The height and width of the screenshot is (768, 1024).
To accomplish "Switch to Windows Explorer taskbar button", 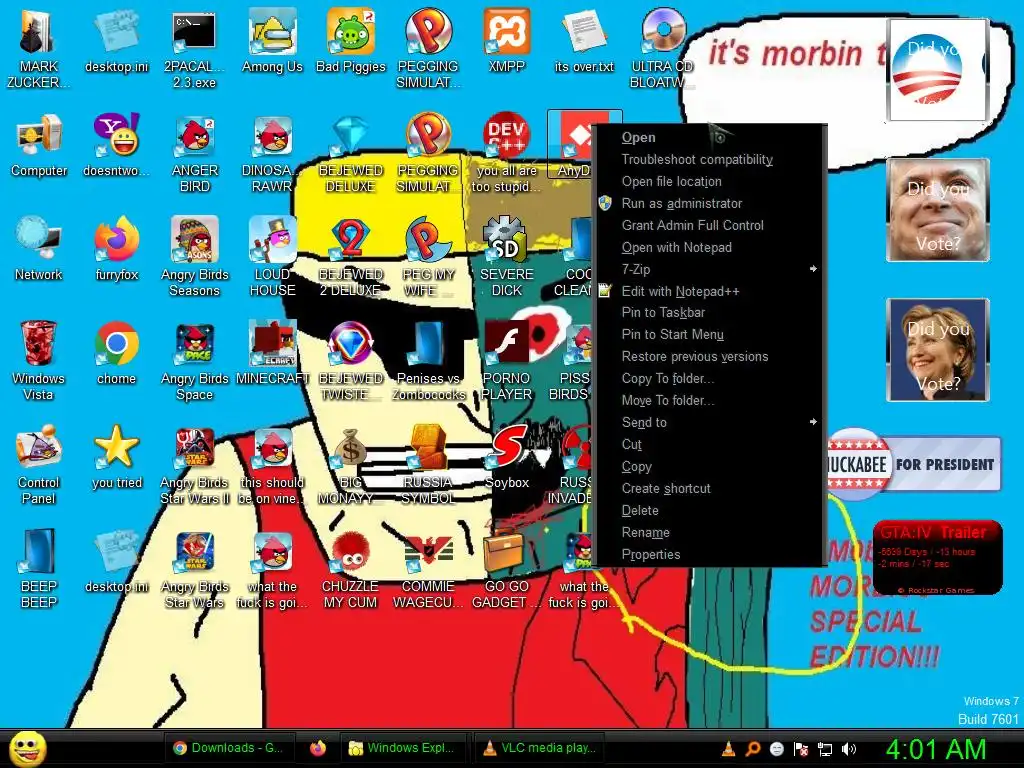I will [403, 748].
